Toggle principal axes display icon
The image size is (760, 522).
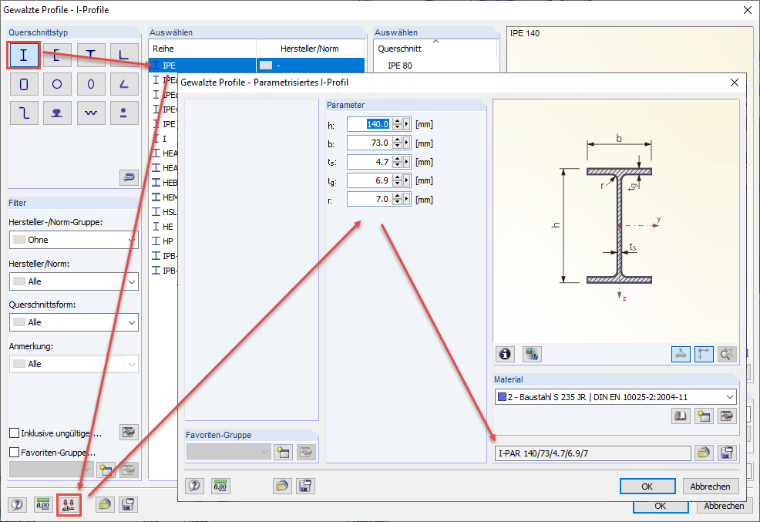coord(681,354)
